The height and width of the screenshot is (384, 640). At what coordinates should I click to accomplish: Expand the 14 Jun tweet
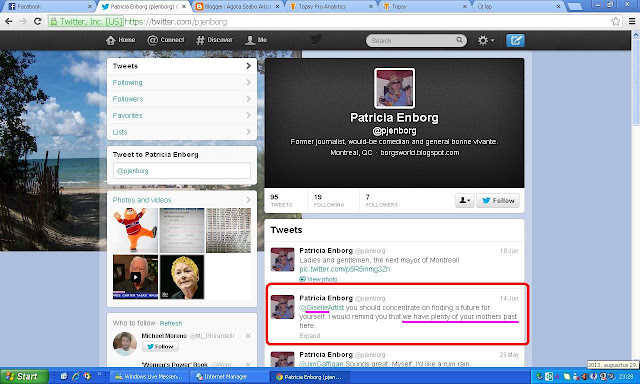click(309, 336)
